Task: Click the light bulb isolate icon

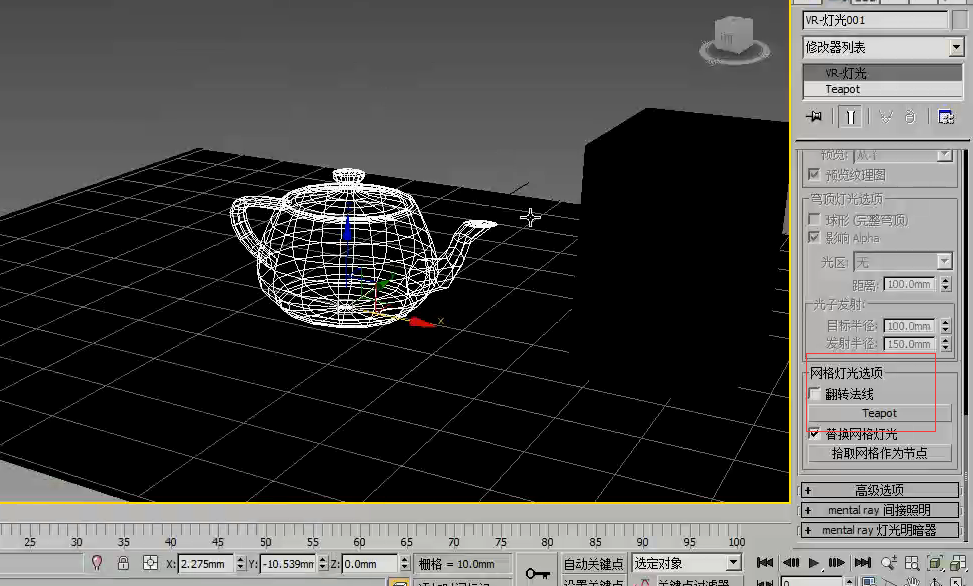Action: pyautogui.click(x=97, y=564)
